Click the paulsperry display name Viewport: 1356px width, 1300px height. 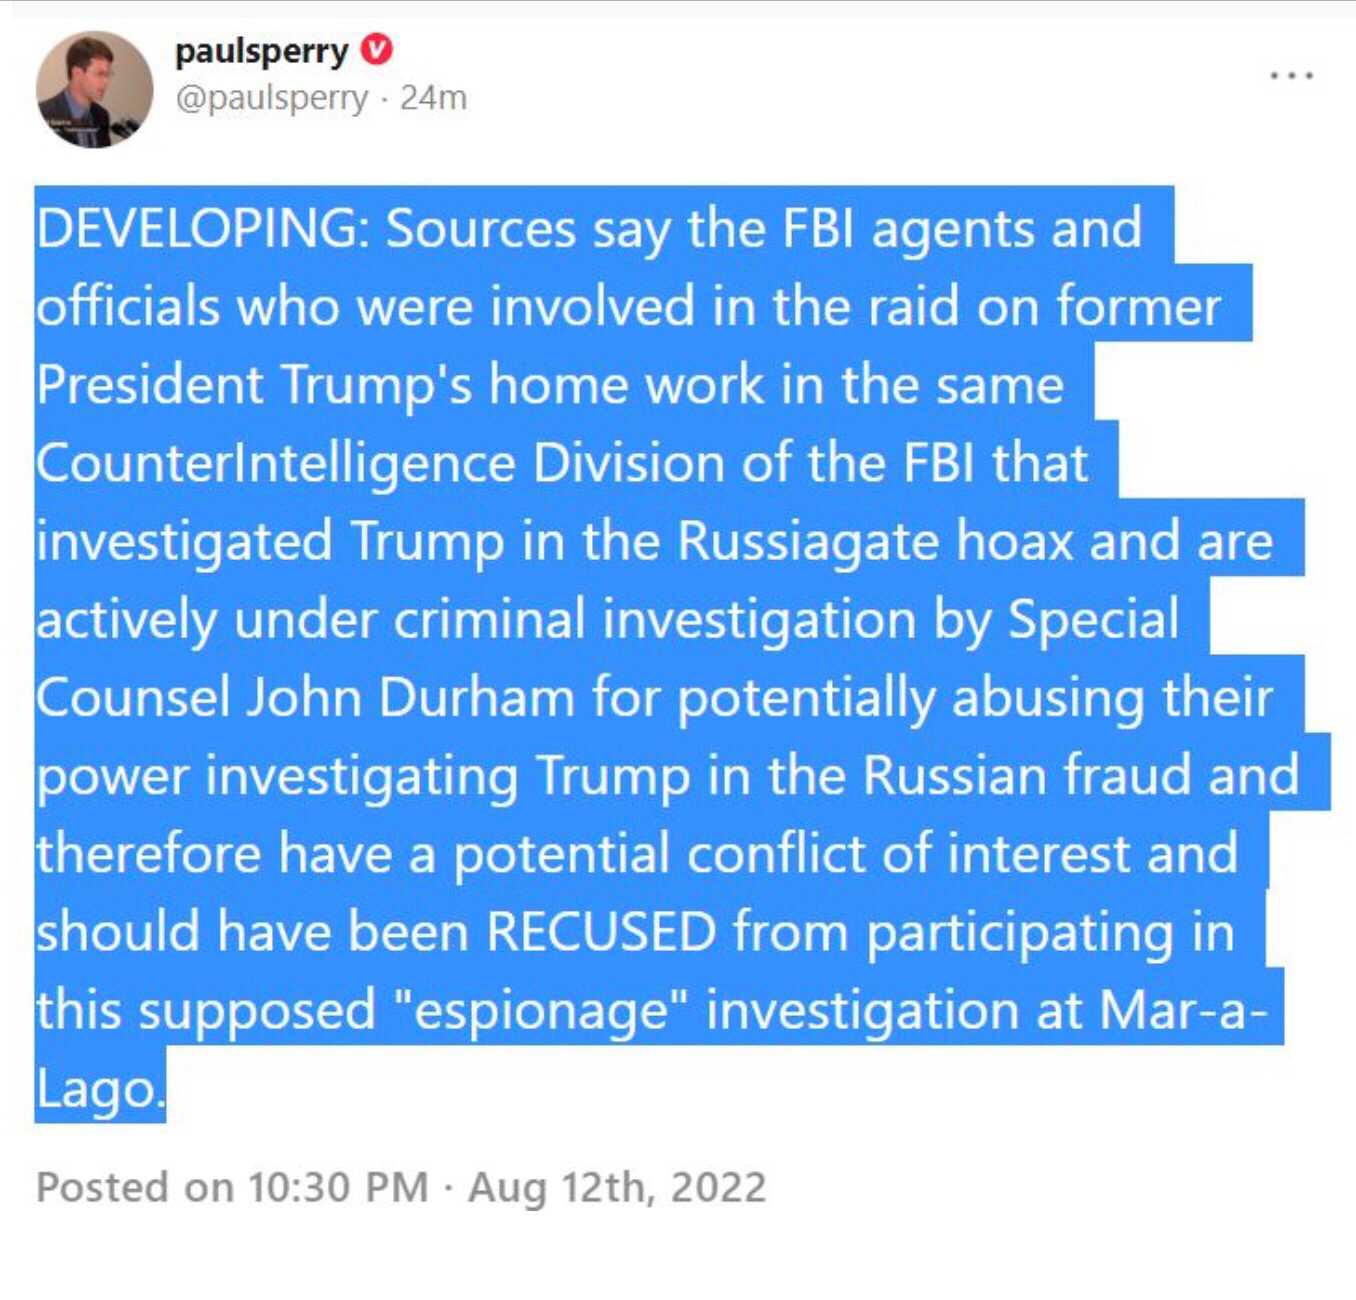coord(261,50)
